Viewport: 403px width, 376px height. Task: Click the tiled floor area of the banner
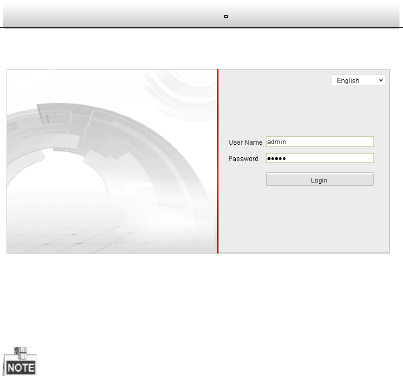100,238
